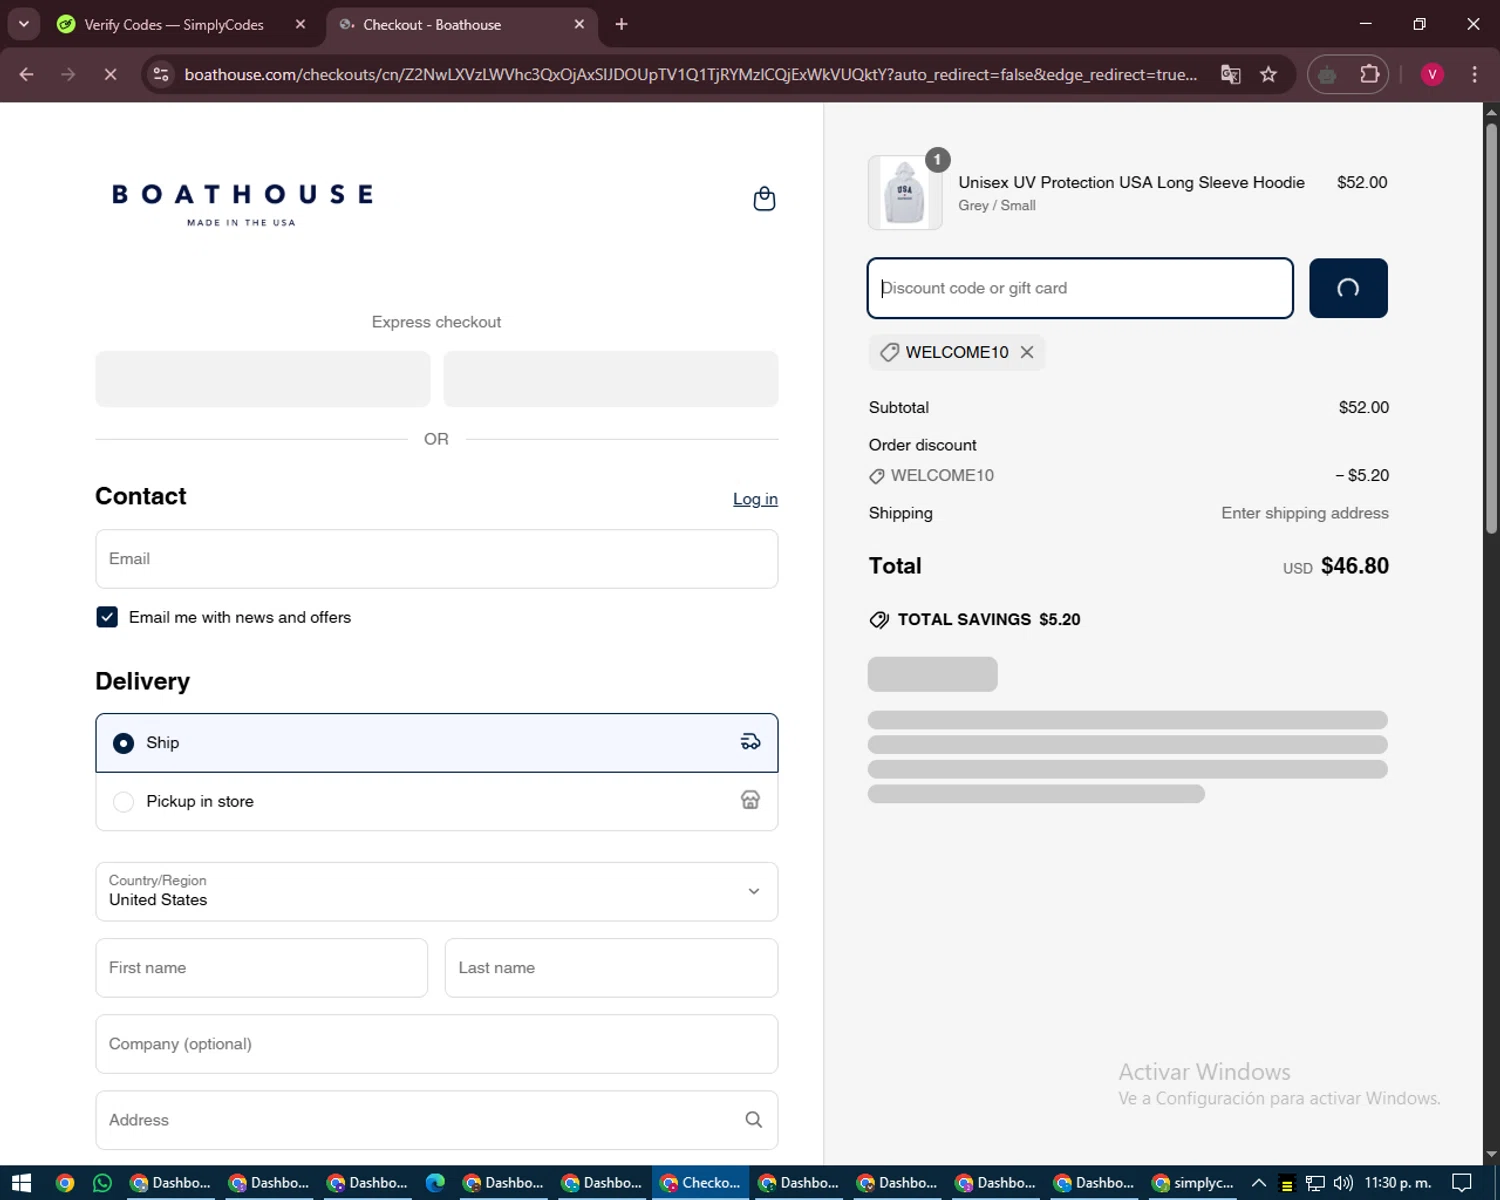The height and width of the screenshot is (1200, 1500).
Task: Click the Enter shipping address text
Action: (1305, 513)
